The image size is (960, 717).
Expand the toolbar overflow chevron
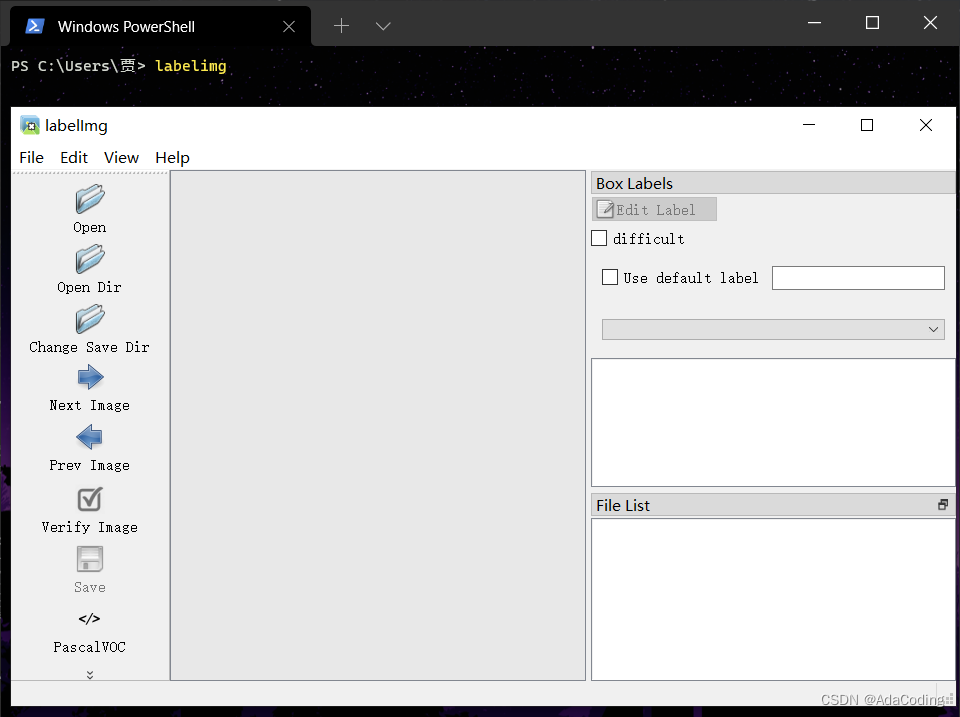tap(90, 675)
